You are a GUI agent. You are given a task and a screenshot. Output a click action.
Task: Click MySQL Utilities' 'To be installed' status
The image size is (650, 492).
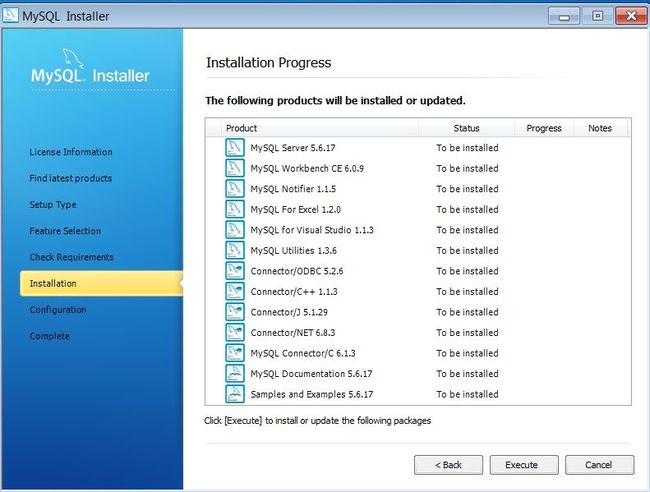point(467,251)
